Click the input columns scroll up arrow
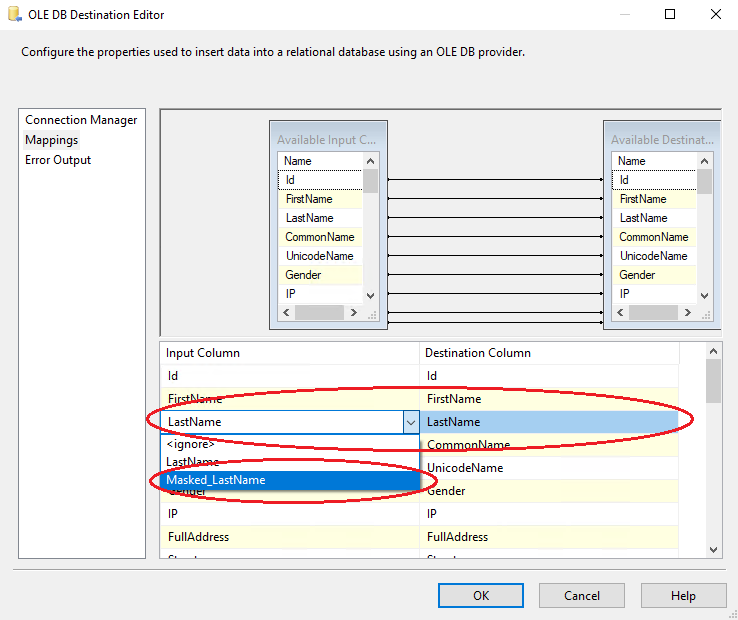 [371, 161]
